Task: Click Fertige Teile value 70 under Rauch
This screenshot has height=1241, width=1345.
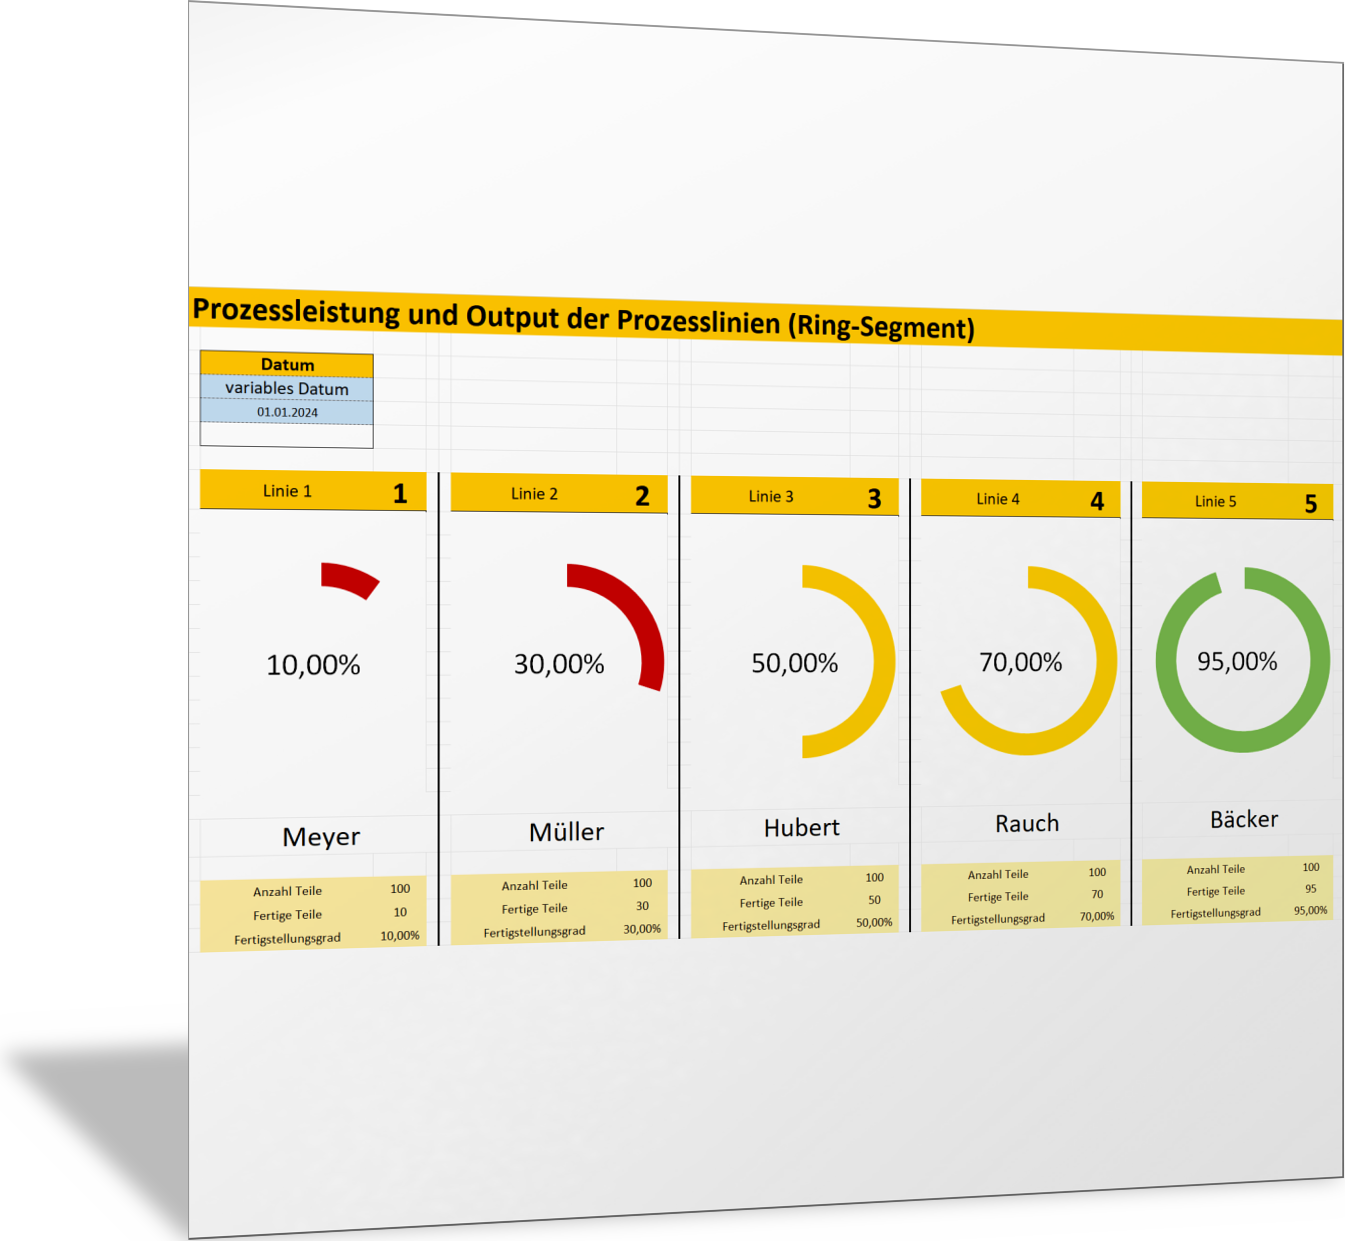Action: tap(1097, 895)
